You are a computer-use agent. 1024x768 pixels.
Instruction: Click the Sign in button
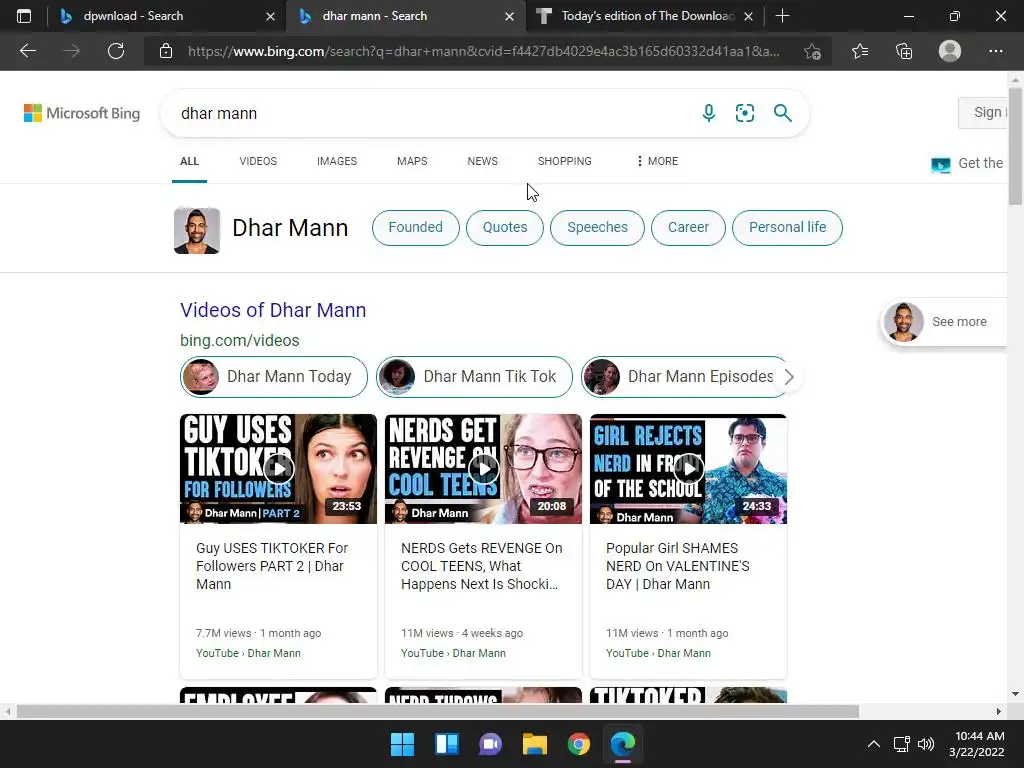(x=983, y=112)
